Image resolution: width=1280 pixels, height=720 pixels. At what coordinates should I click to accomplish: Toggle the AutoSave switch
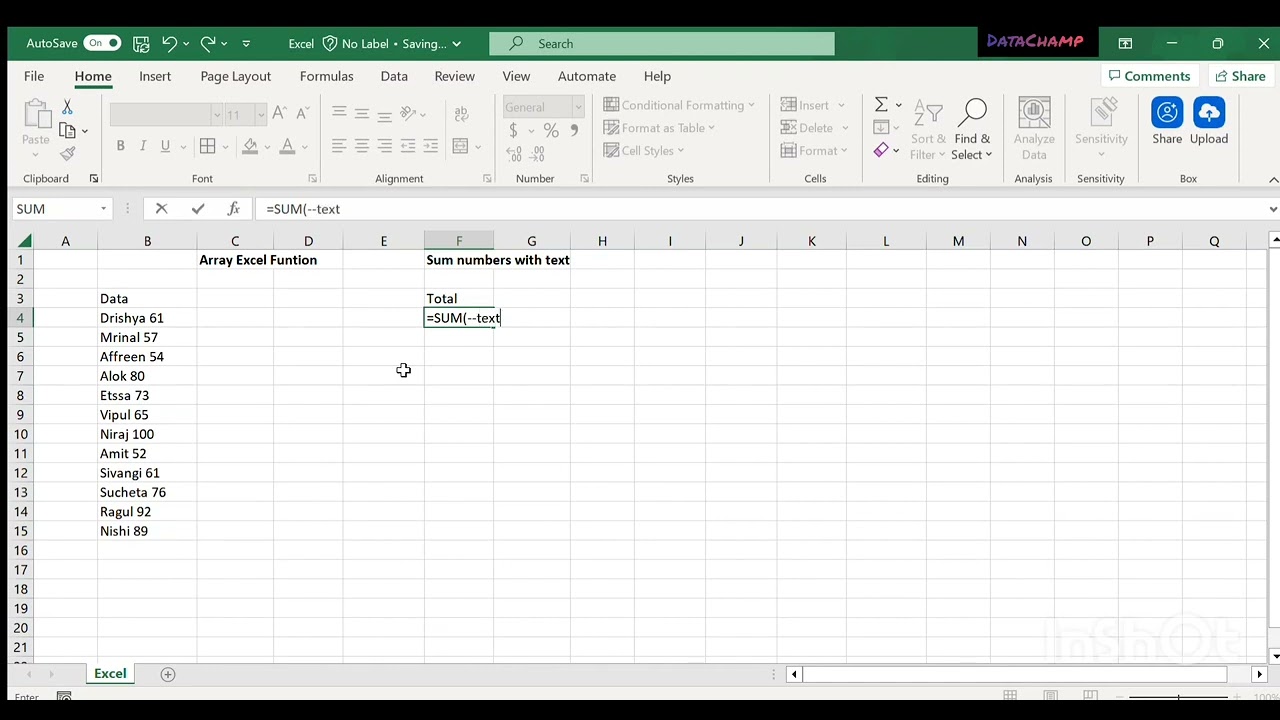(102, 43)
